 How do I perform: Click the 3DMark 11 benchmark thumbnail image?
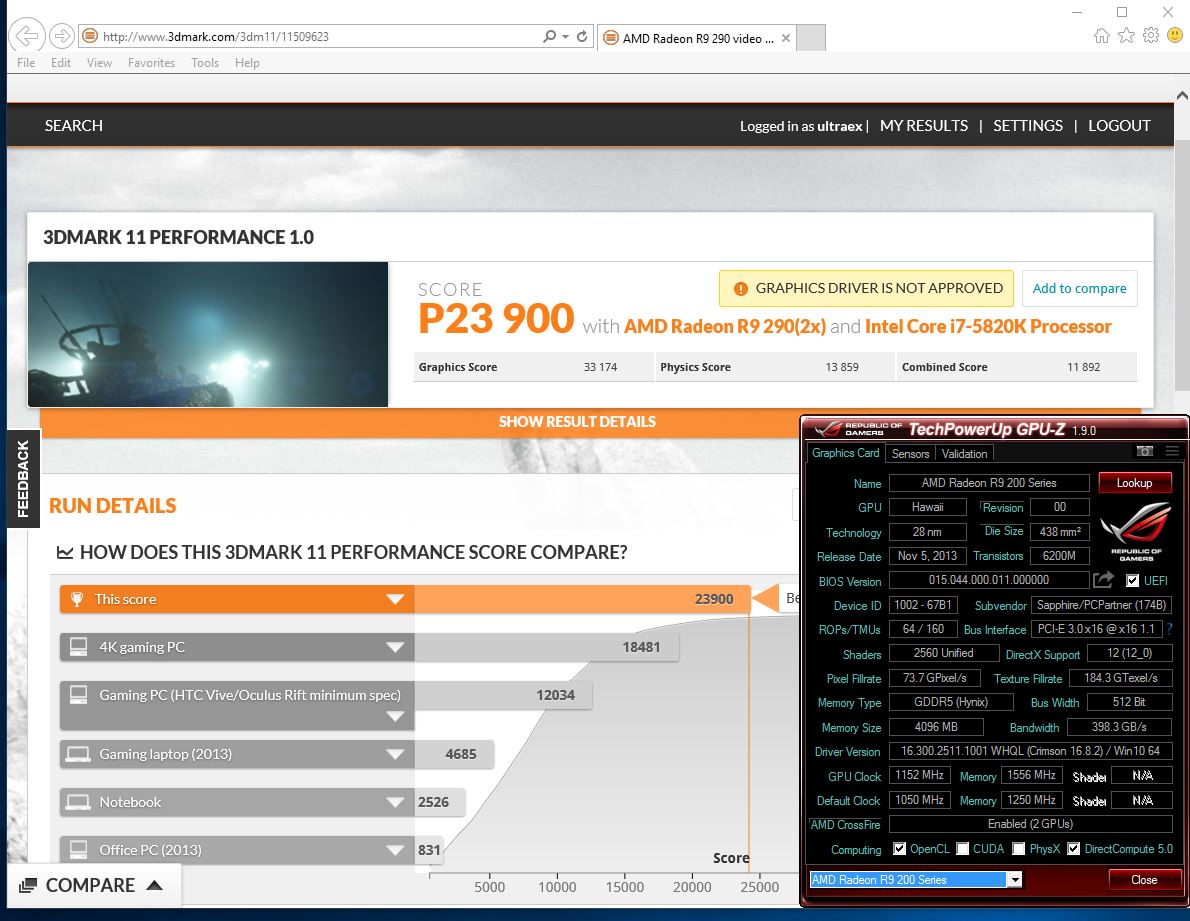pos(208,334)
